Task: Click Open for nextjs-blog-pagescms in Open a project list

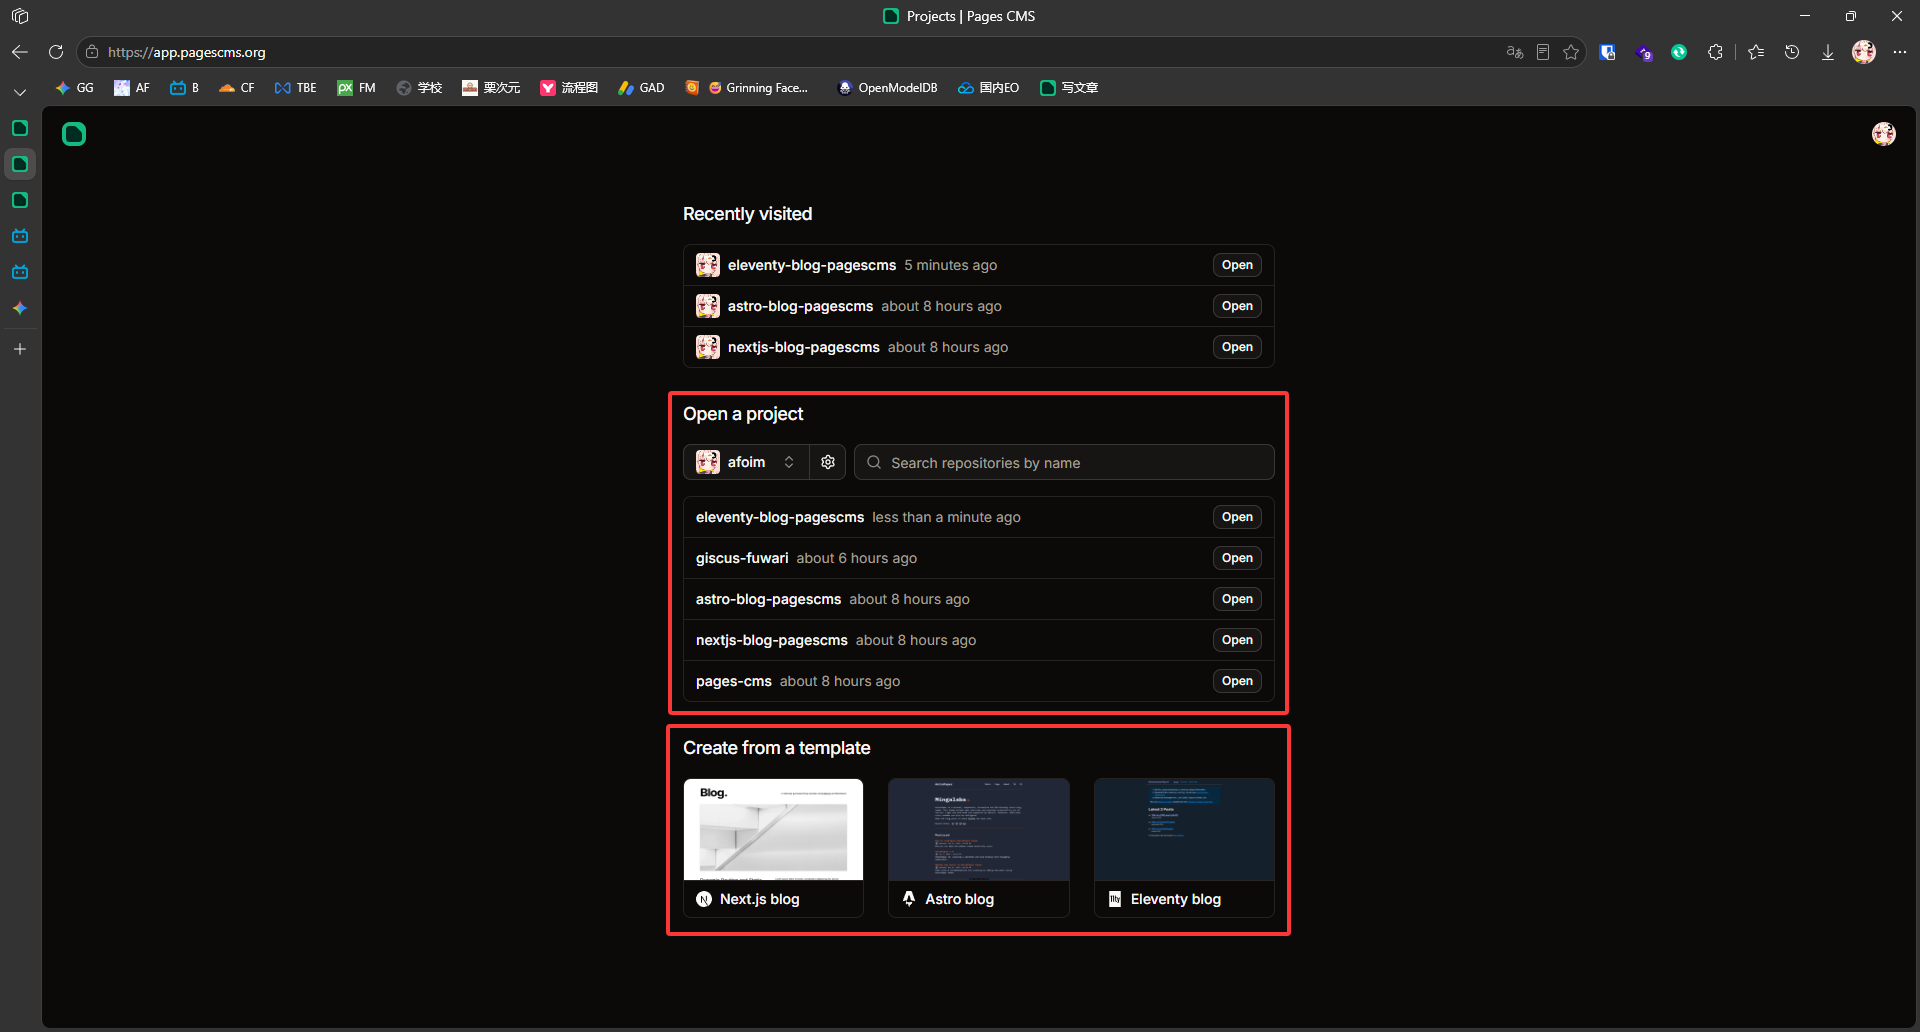Action: point(1237,640)
